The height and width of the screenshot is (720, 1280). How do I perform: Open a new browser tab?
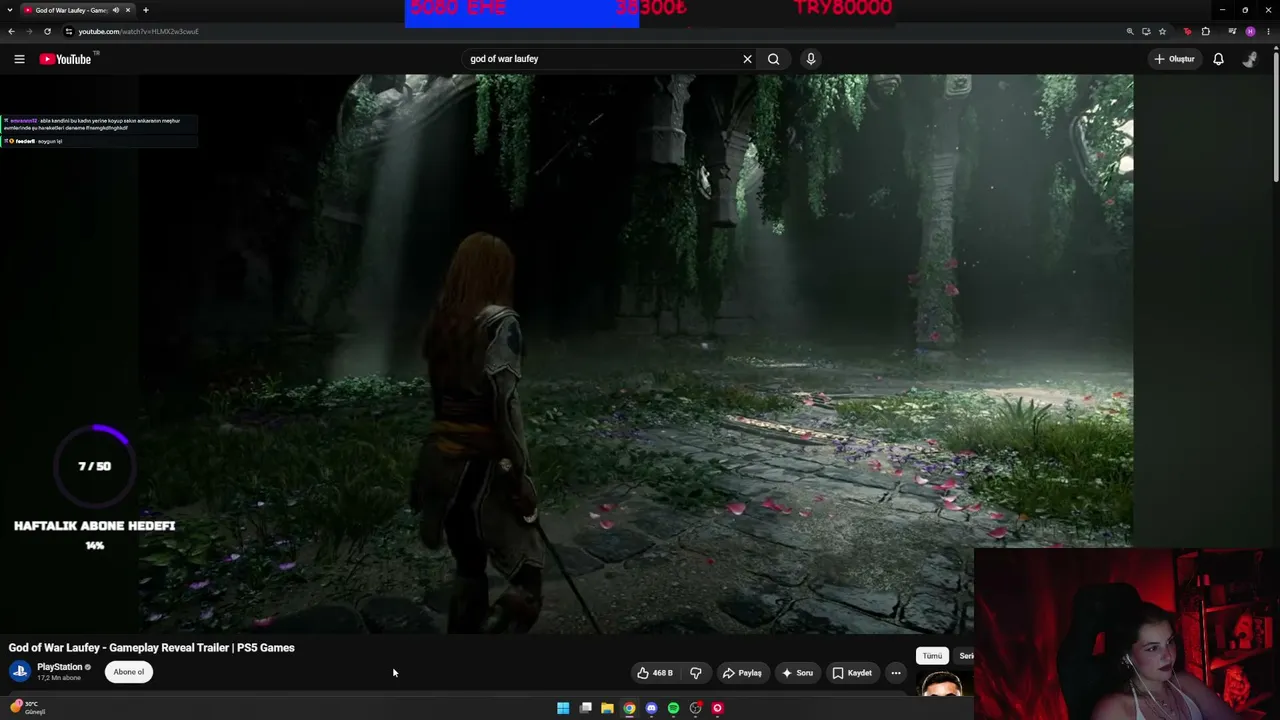click(146, 10)
